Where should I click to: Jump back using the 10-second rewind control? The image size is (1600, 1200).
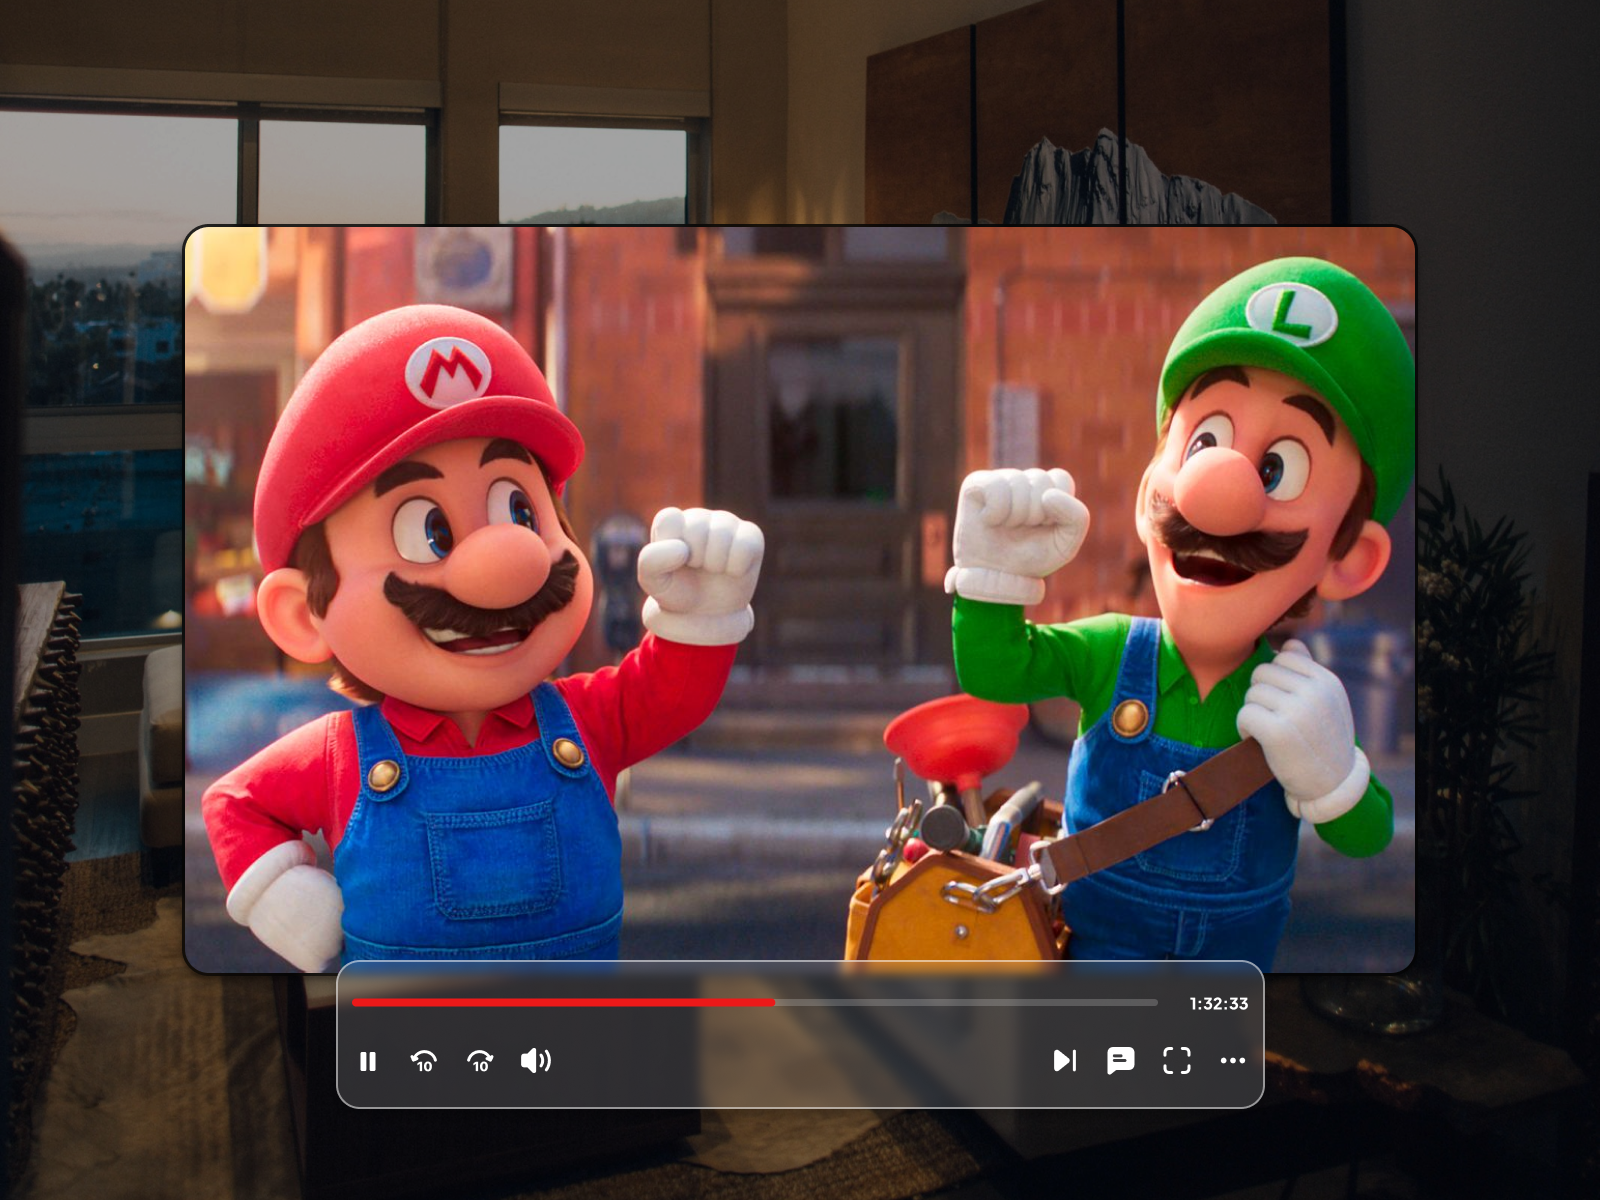423,1062
